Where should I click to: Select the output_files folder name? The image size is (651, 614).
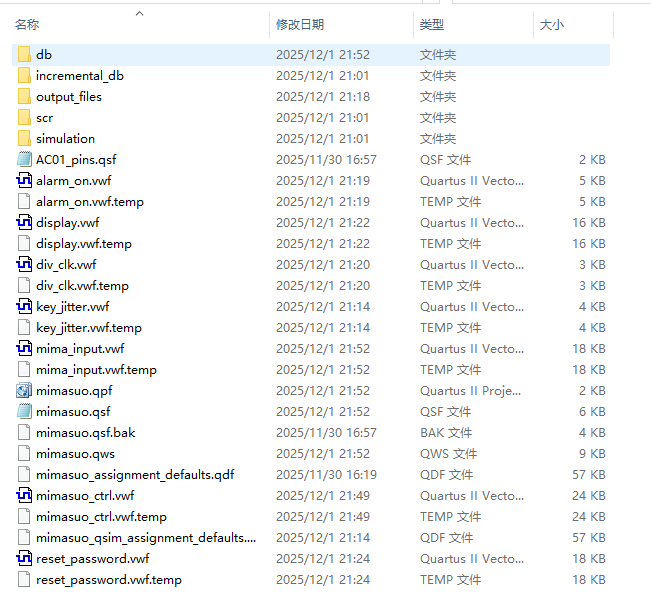coord(69,97)
